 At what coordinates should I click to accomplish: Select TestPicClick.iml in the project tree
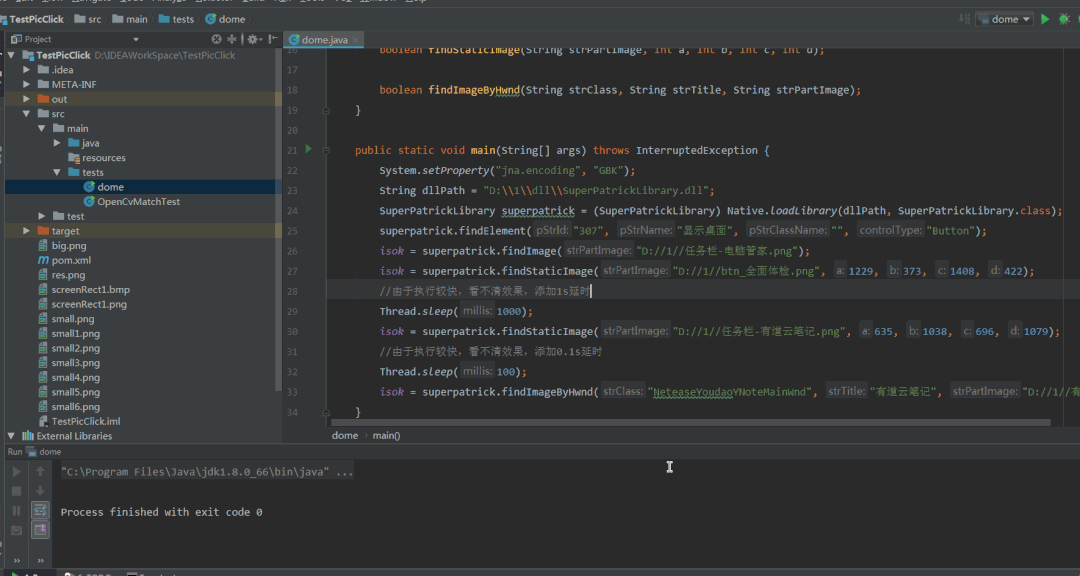[x=79, y=421]
